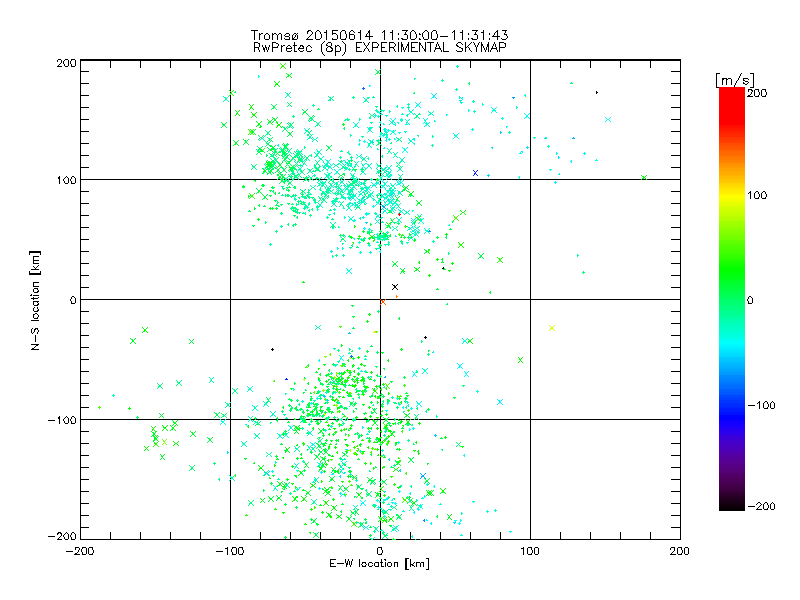Click the colorbar tick label "200"
This screenshot has height=600, width=800.
click(x=757, y=92)
